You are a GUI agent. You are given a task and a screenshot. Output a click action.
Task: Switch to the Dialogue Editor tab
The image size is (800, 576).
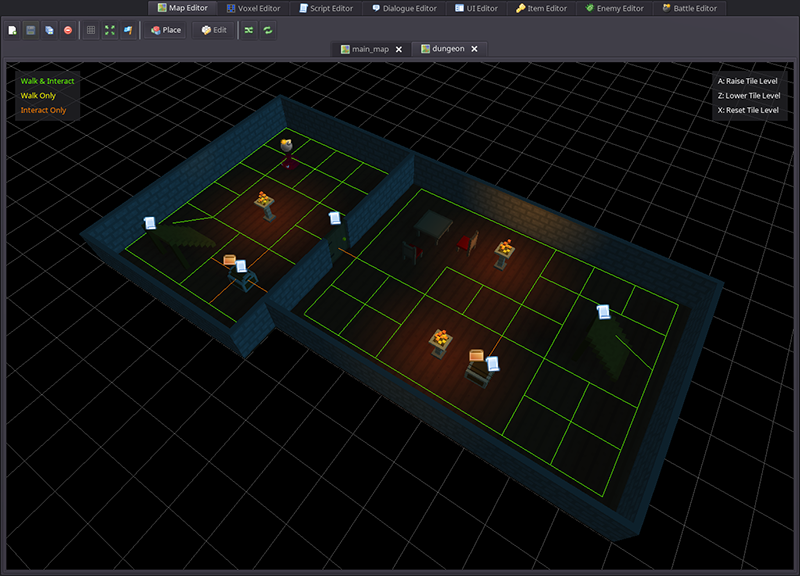(403, 8)
